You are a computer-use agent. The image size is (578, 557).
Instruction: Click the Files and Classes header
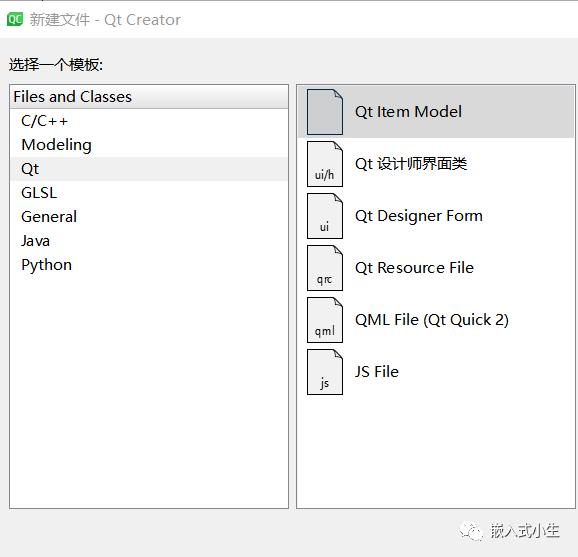pyautogui.click(x=149, y=97)
